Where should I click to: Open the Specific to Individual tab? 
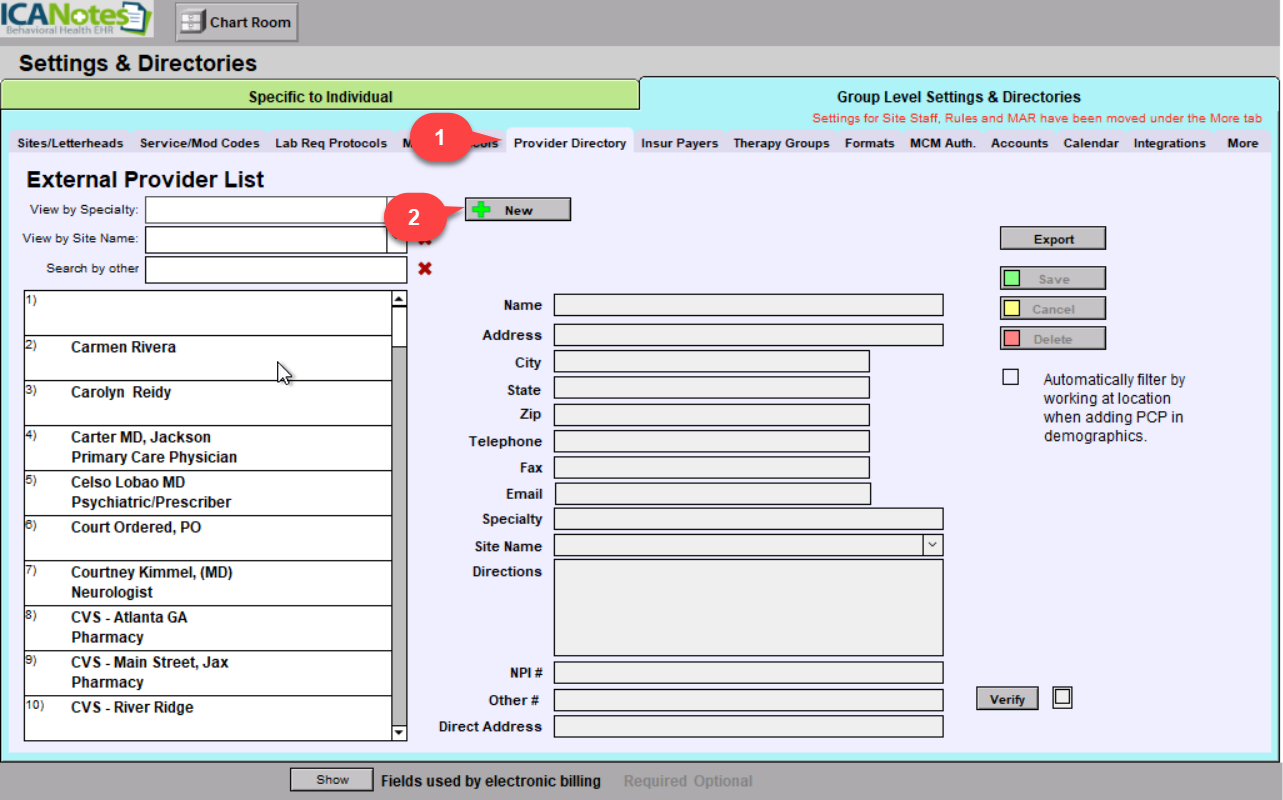click(320, 97)
